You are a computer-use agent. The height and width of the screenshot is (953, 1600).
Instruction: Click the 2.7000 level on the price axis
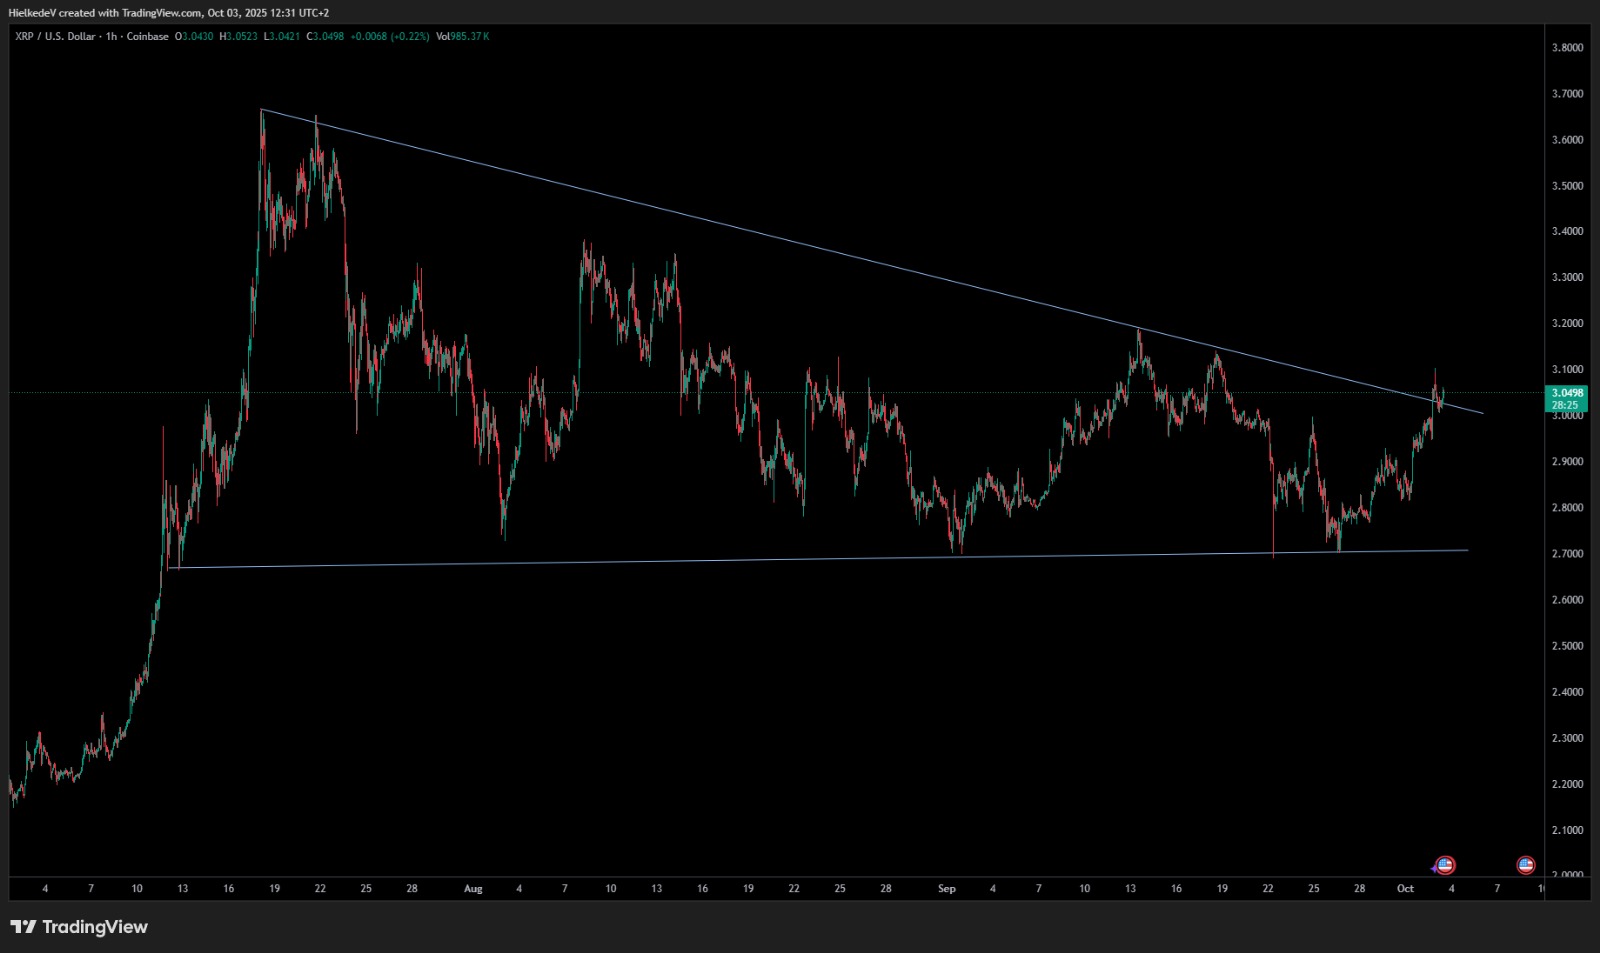(x=1567, y=554)
